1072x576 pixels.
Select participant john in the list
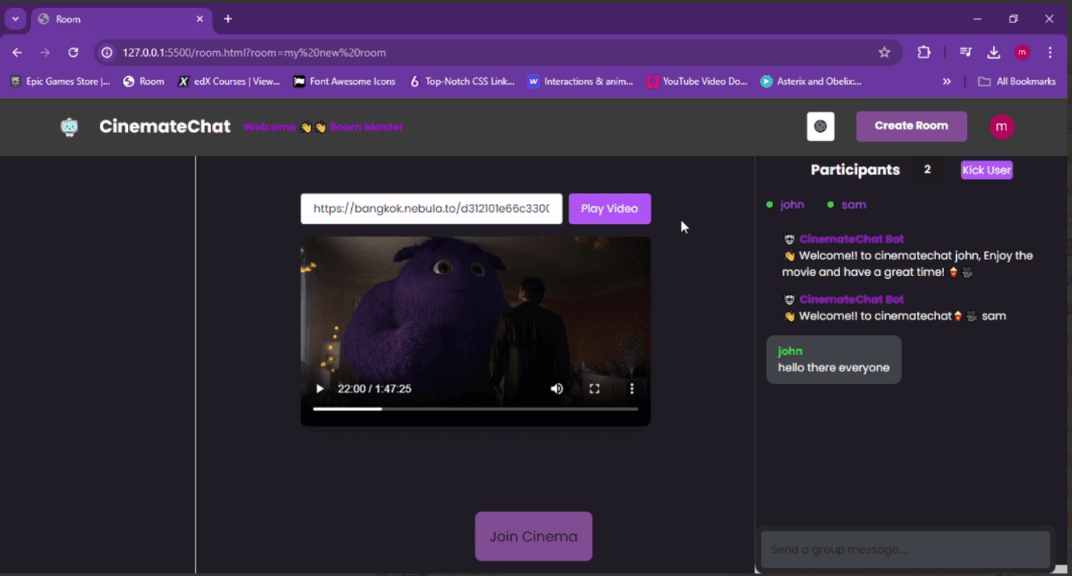pyautogui.click(x=792, y=204)
